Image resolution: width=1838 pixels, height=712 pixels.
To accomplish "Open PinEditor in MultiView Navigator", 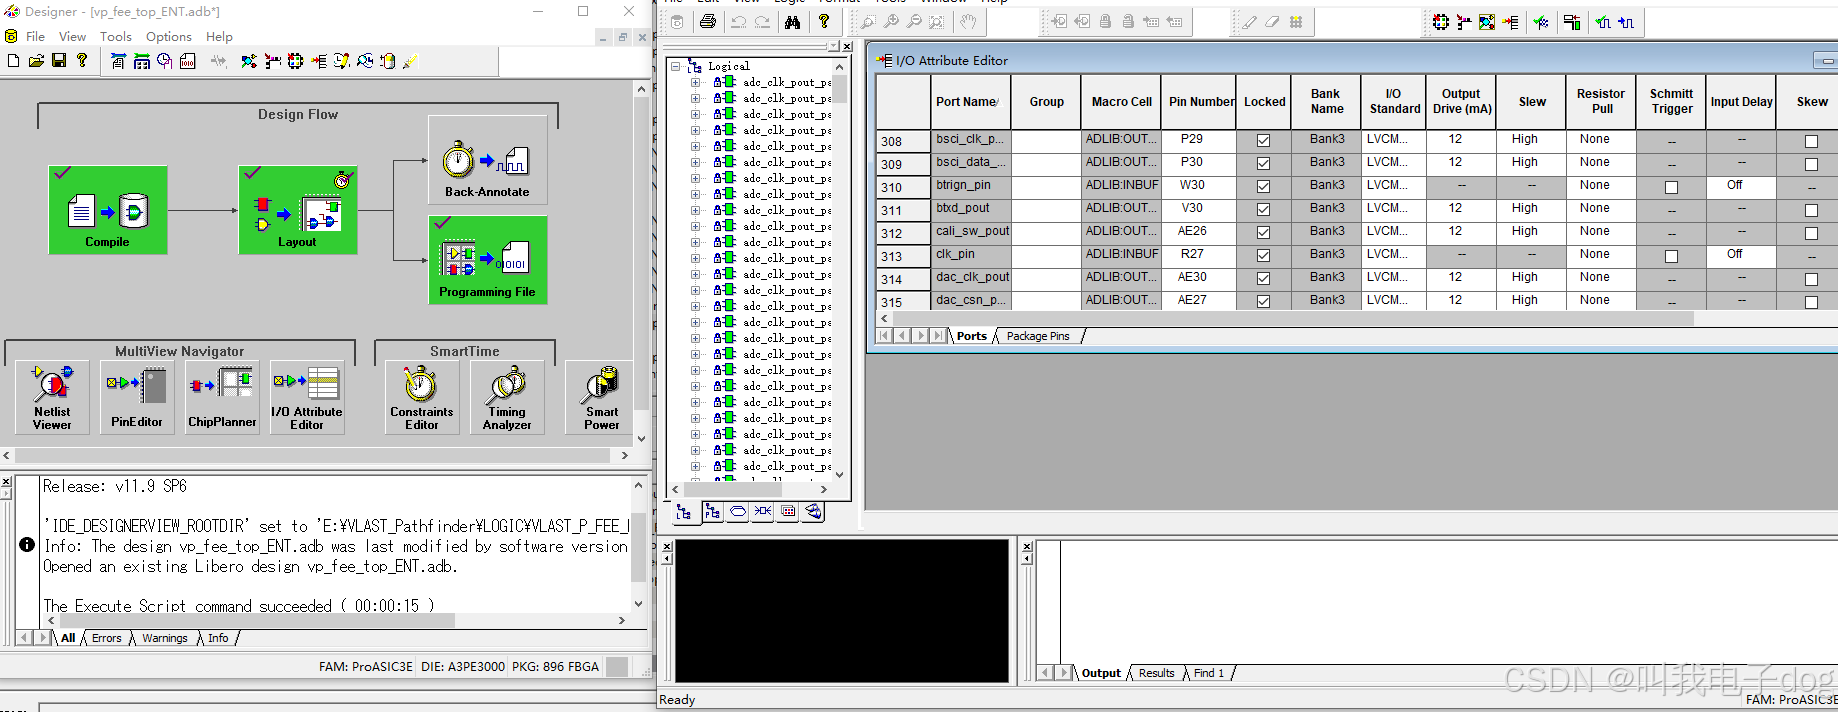I will pyautogui.click(x=137, y=397).
